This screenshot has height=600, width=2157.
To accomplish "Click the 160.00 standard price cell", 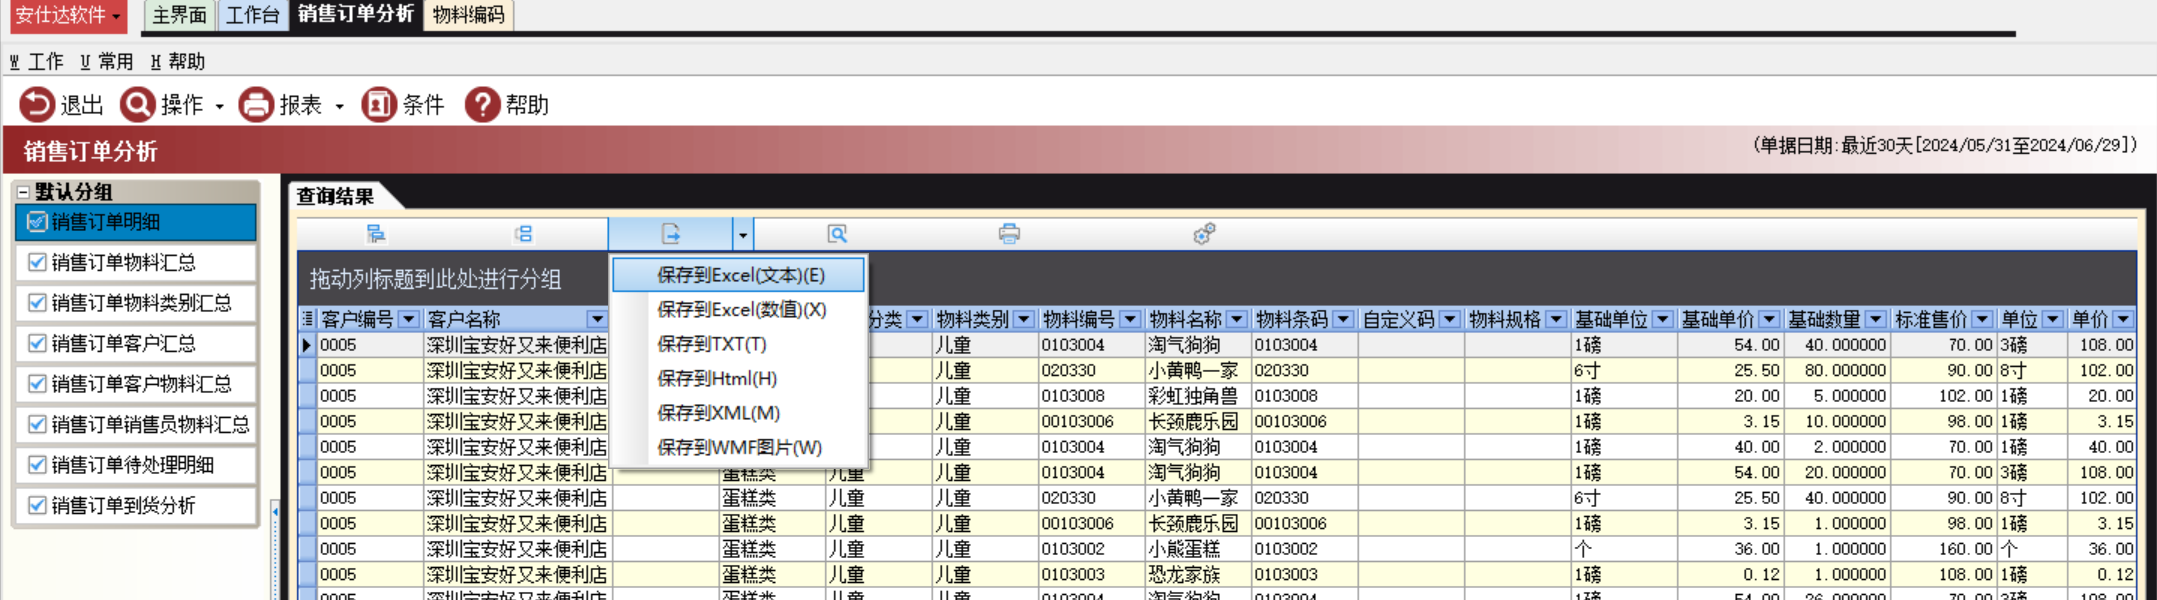I will point(1943,549).
